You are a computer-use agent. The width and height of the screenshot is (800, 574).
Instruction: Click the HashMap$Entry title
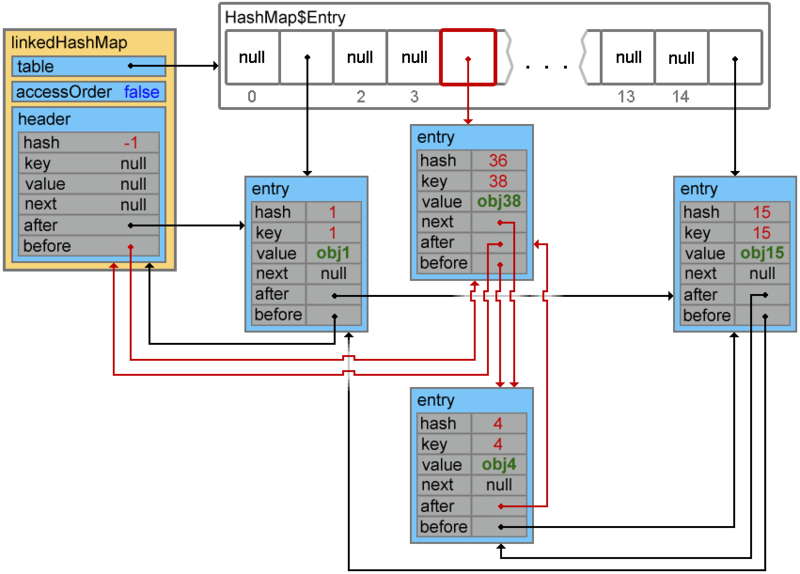point(285,18)
